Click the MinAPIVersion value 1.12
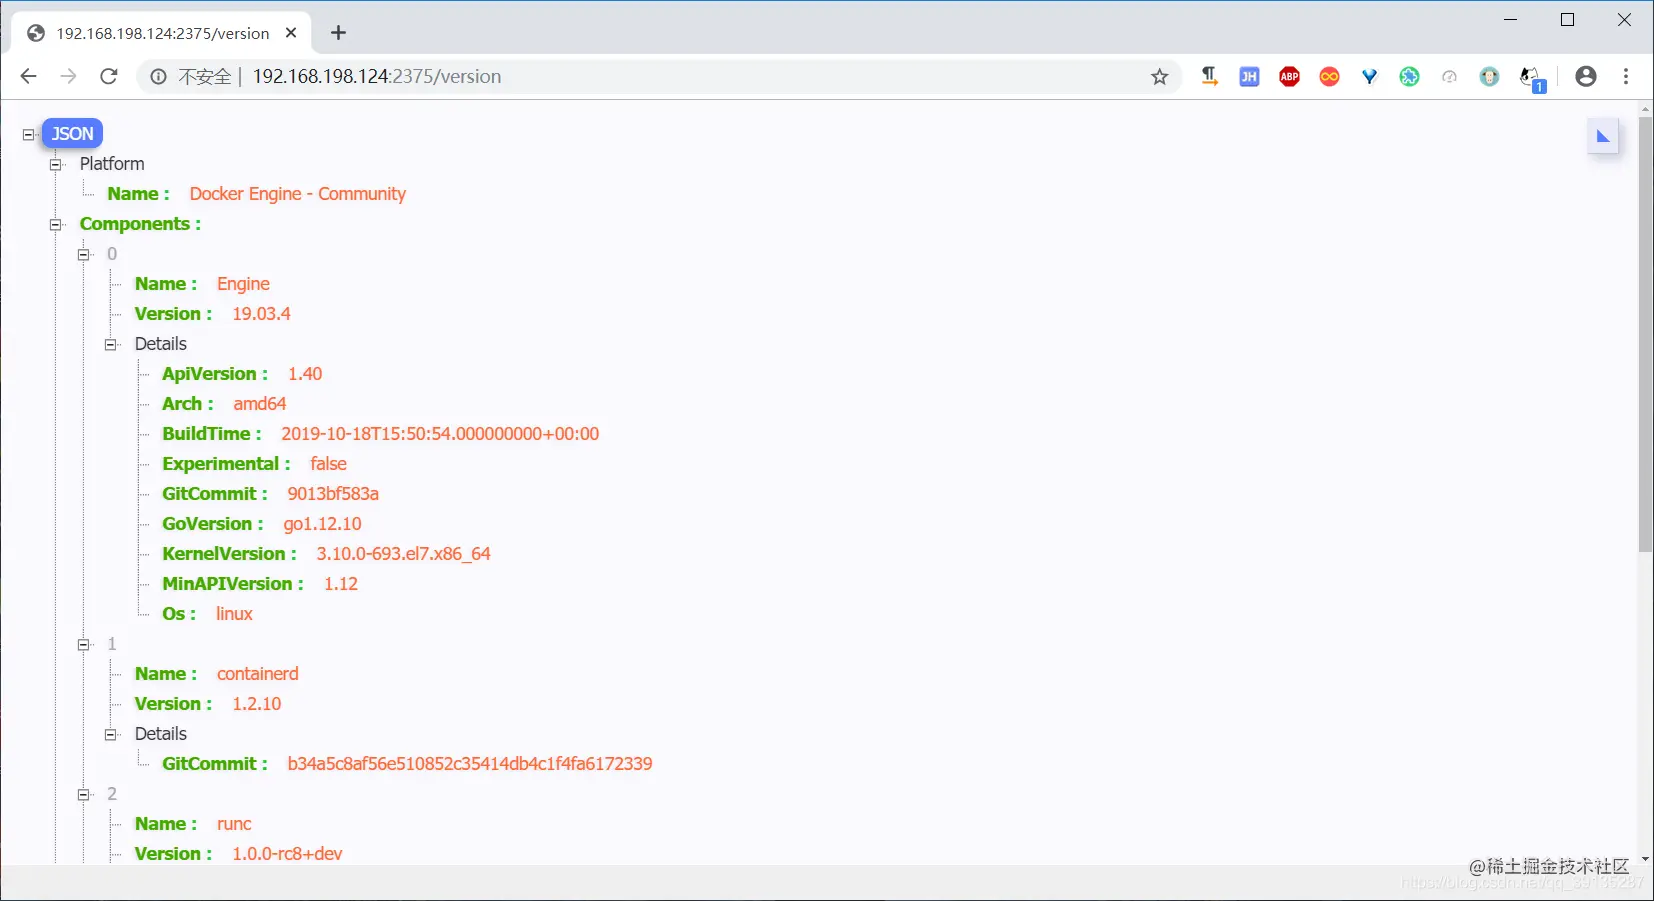Viewport: 1654px width, 901px height. 341,584
